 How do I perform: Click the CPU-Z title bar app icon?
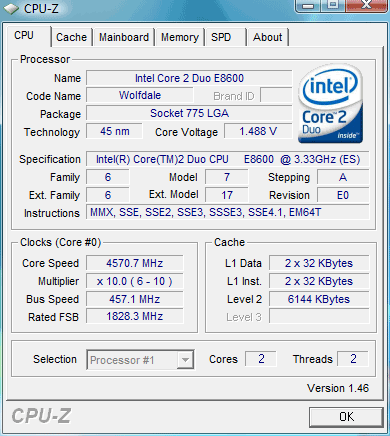pyautogui.click(x=11, y=9)
